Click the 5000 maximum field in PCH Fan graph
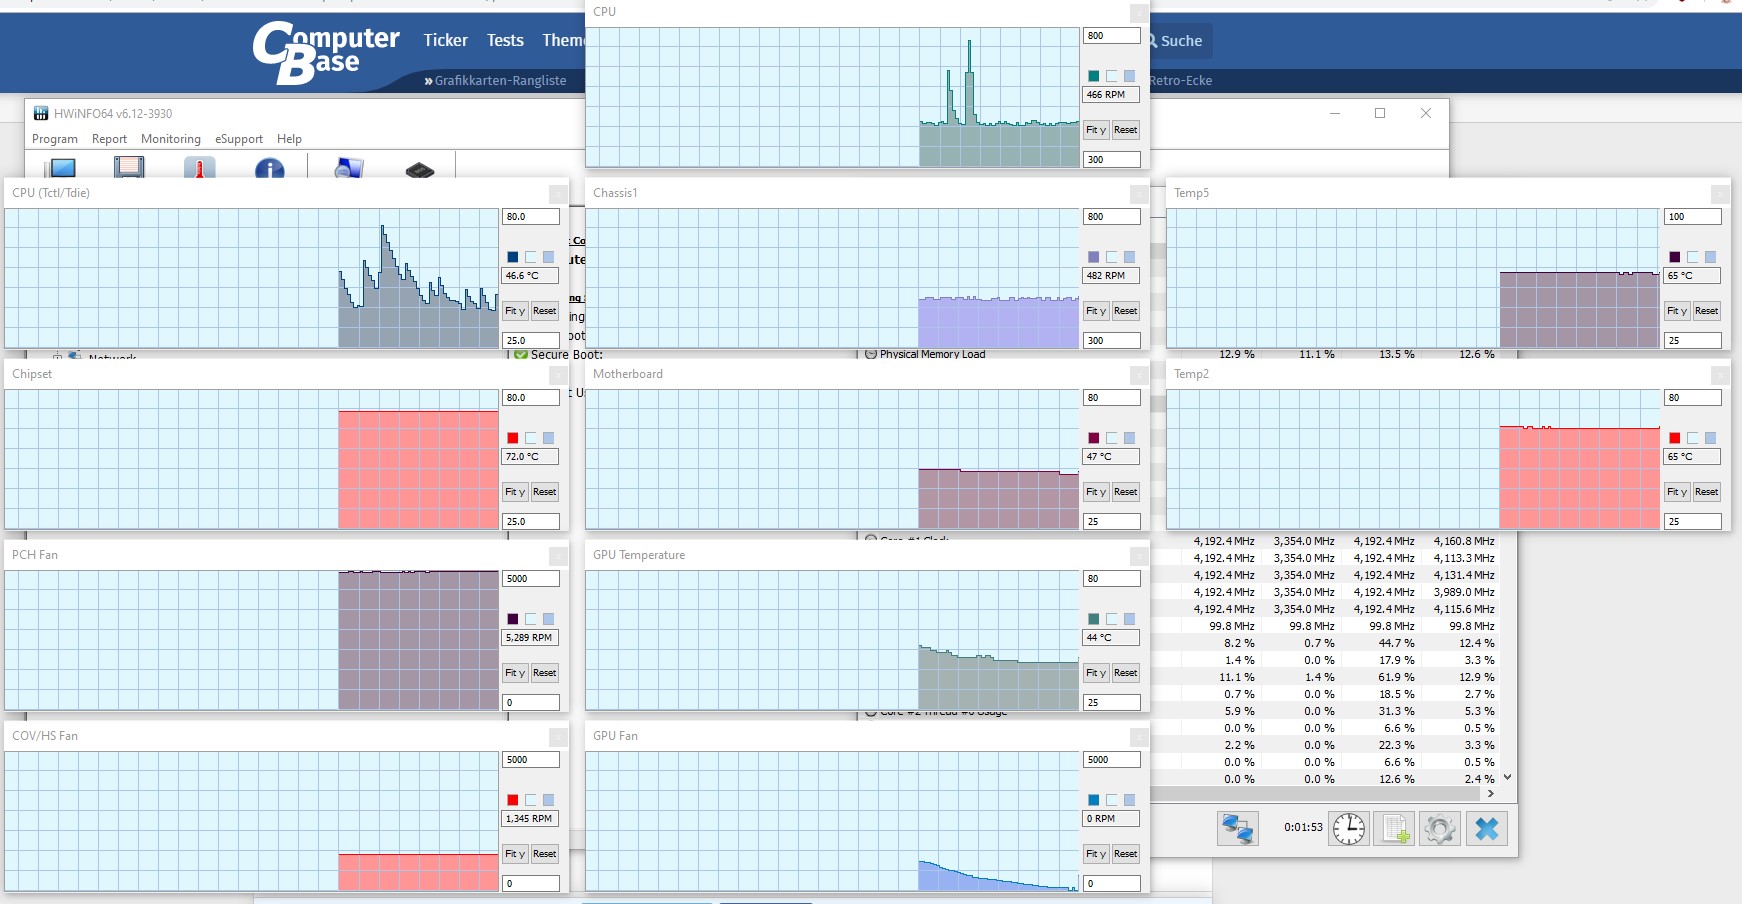This screenshot has height=904, width=1742. [531, 579]
